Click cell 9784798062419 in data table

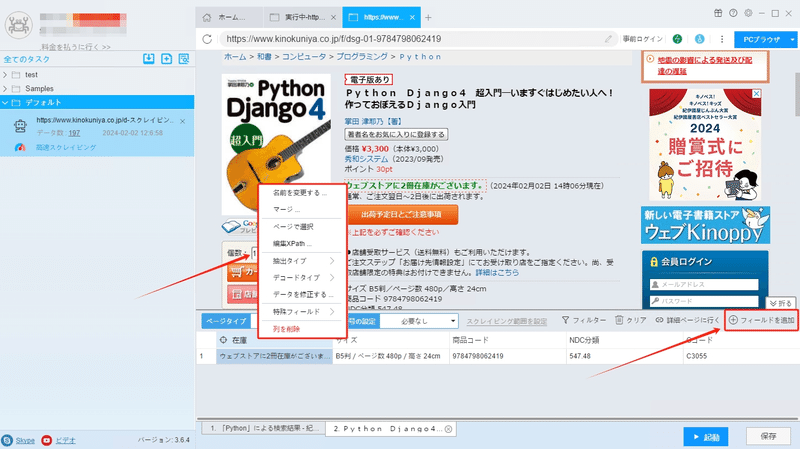(507, 356)
